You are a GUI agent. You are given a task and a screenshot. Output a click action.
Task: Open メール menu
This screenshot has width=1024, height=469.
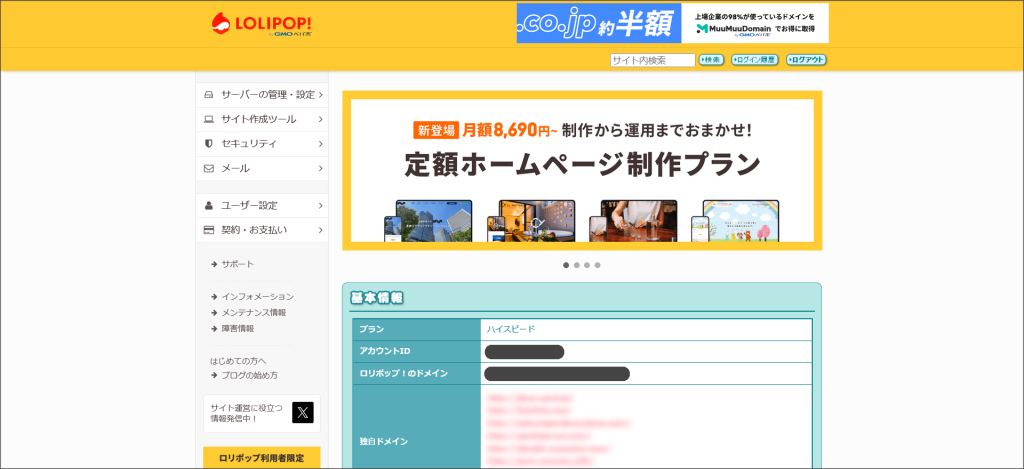tap(262, 168)
